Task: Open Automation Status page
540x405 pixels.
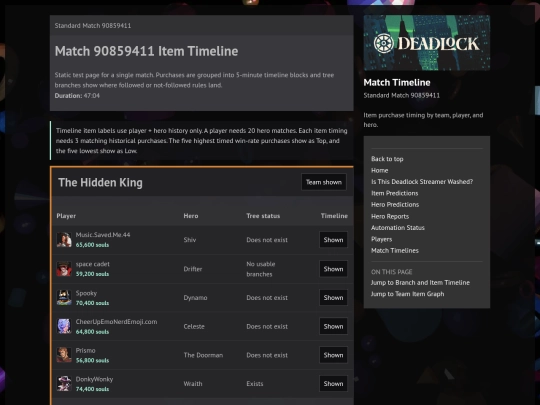Action: (398, 228)
